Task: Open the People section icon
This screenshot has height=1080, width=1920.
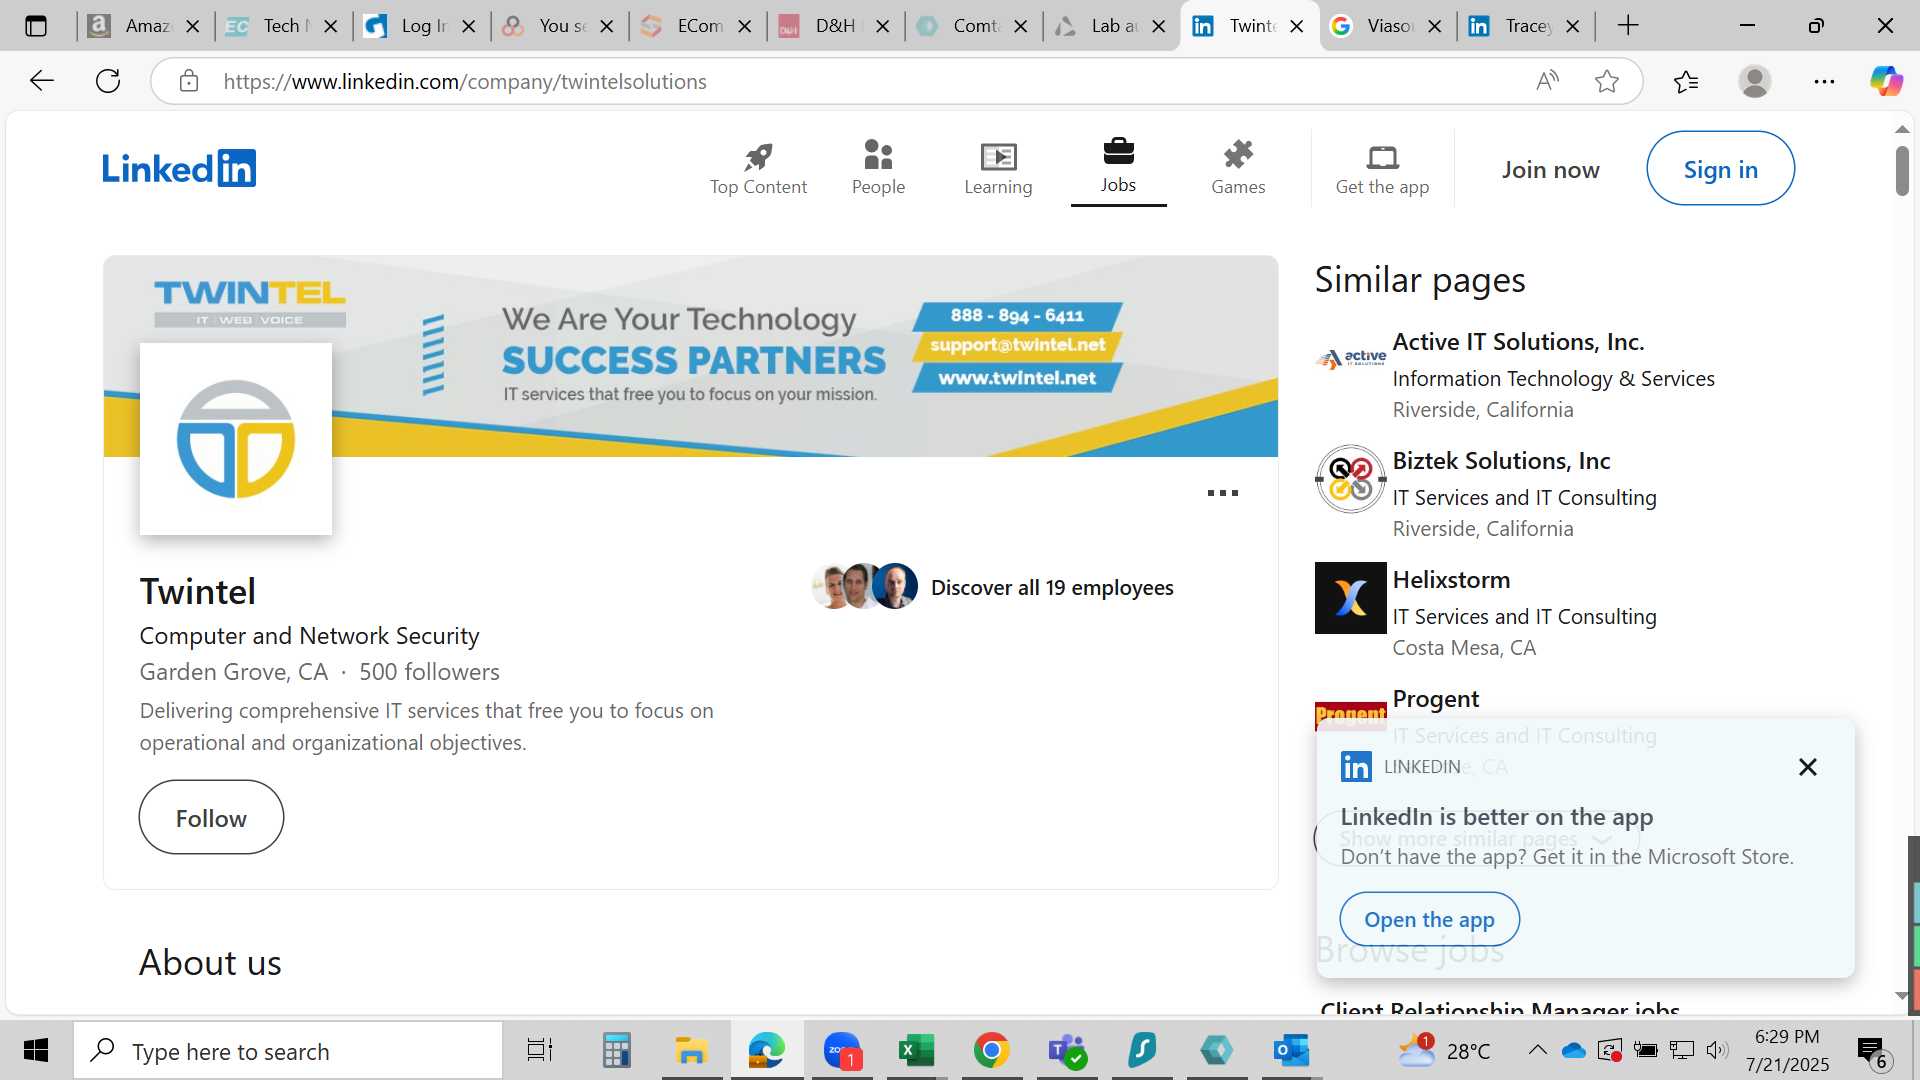Action: pyautogui.click(x=878, y=155)
